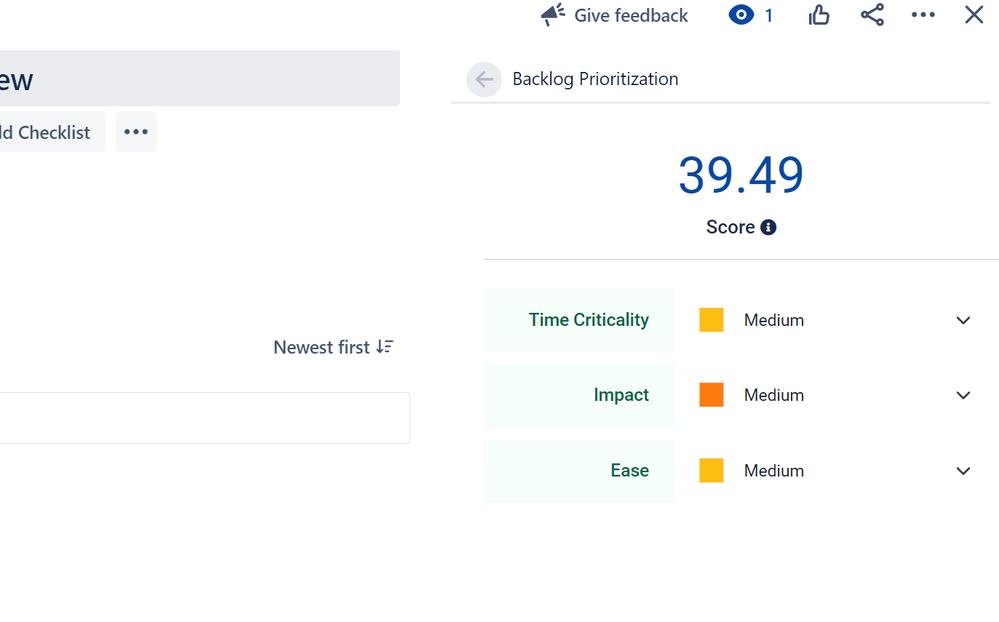Screen dimensions: 999x622
Task: Expand the Ease chevron arrow
Action: (x=963, y=471)
